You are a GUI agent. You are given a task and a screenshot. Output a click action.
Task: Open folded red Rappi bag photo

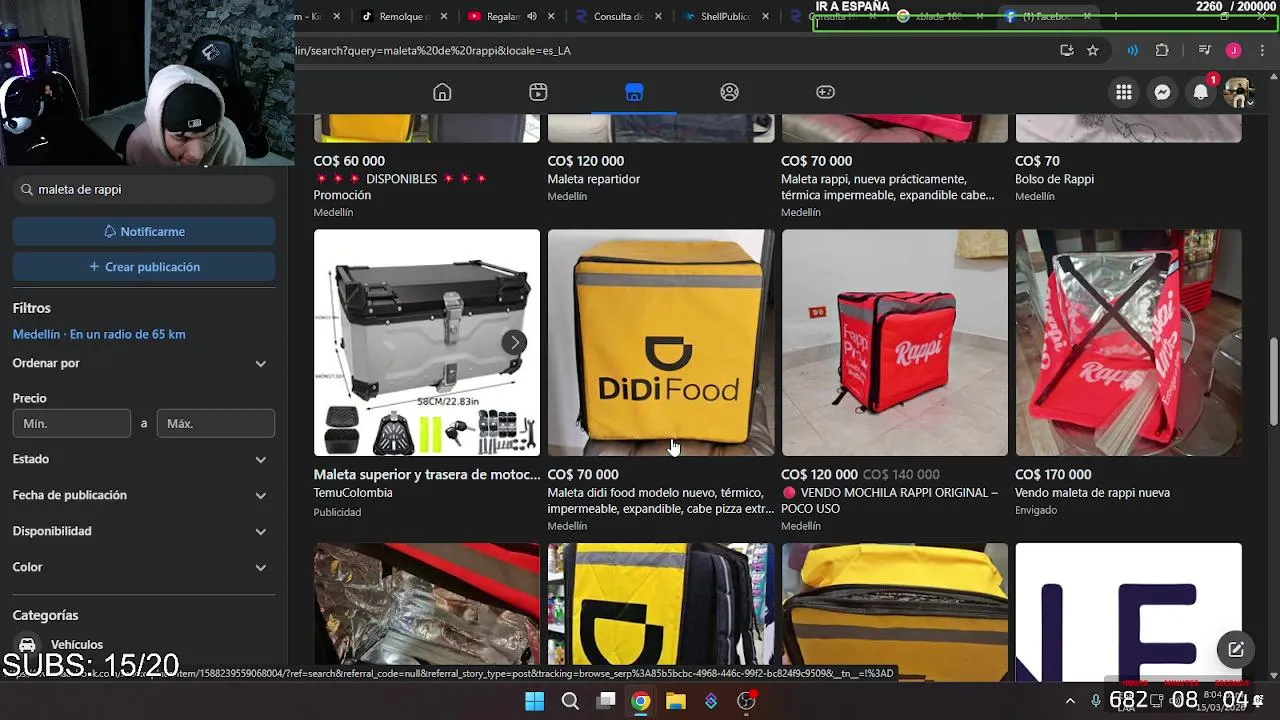(x=1129, y=343)
